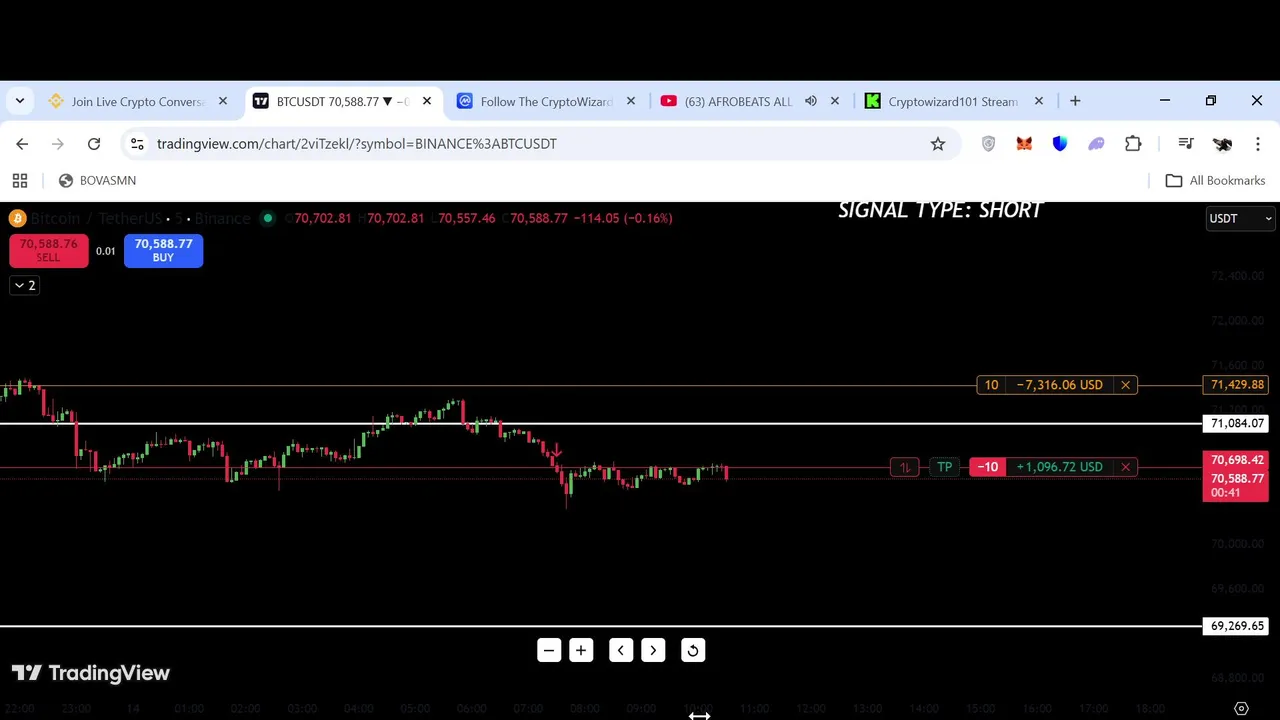This screenshot has height=720, width=1280.
Task: Click the 70,698.42 position price label
Action: click(1237, 460)
